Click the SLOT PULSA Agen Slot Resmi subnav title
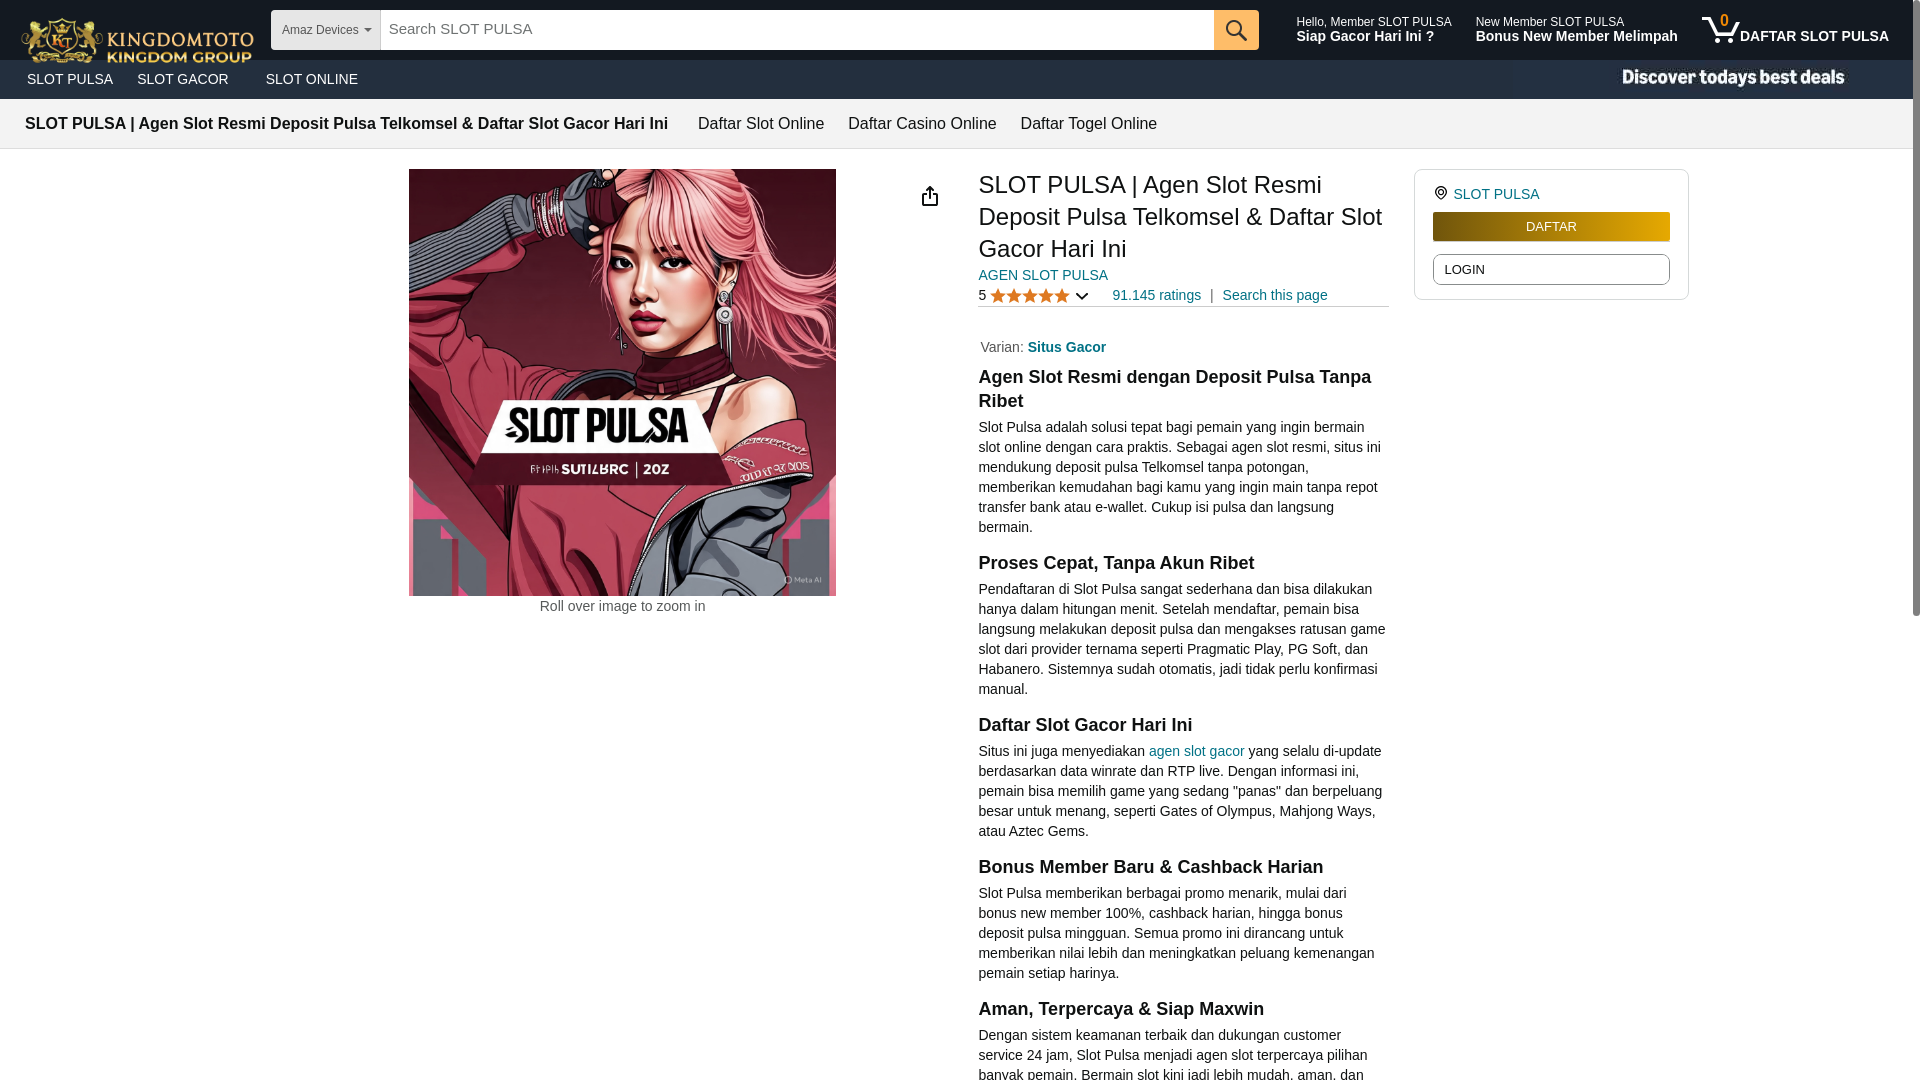1920x1080 pixels. point(346,124)
